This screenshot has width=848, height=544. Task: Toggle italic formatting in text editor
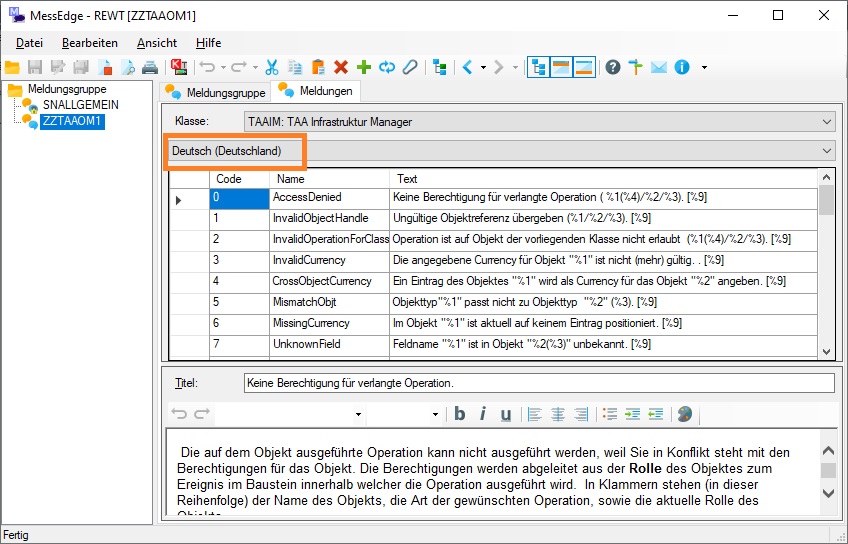click(483, 414)
